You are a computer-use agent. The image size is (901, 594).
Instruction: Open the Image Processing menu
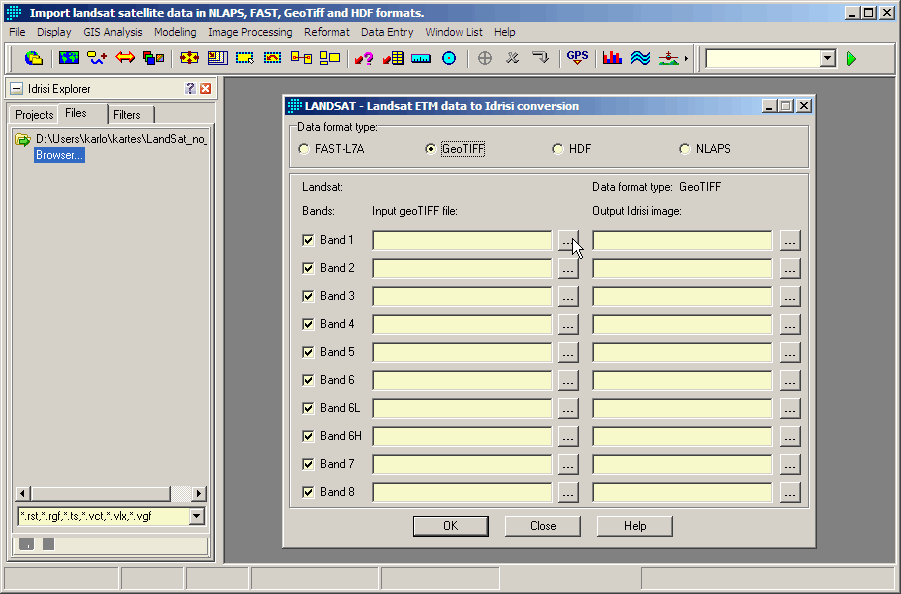(x=250, y=32)
